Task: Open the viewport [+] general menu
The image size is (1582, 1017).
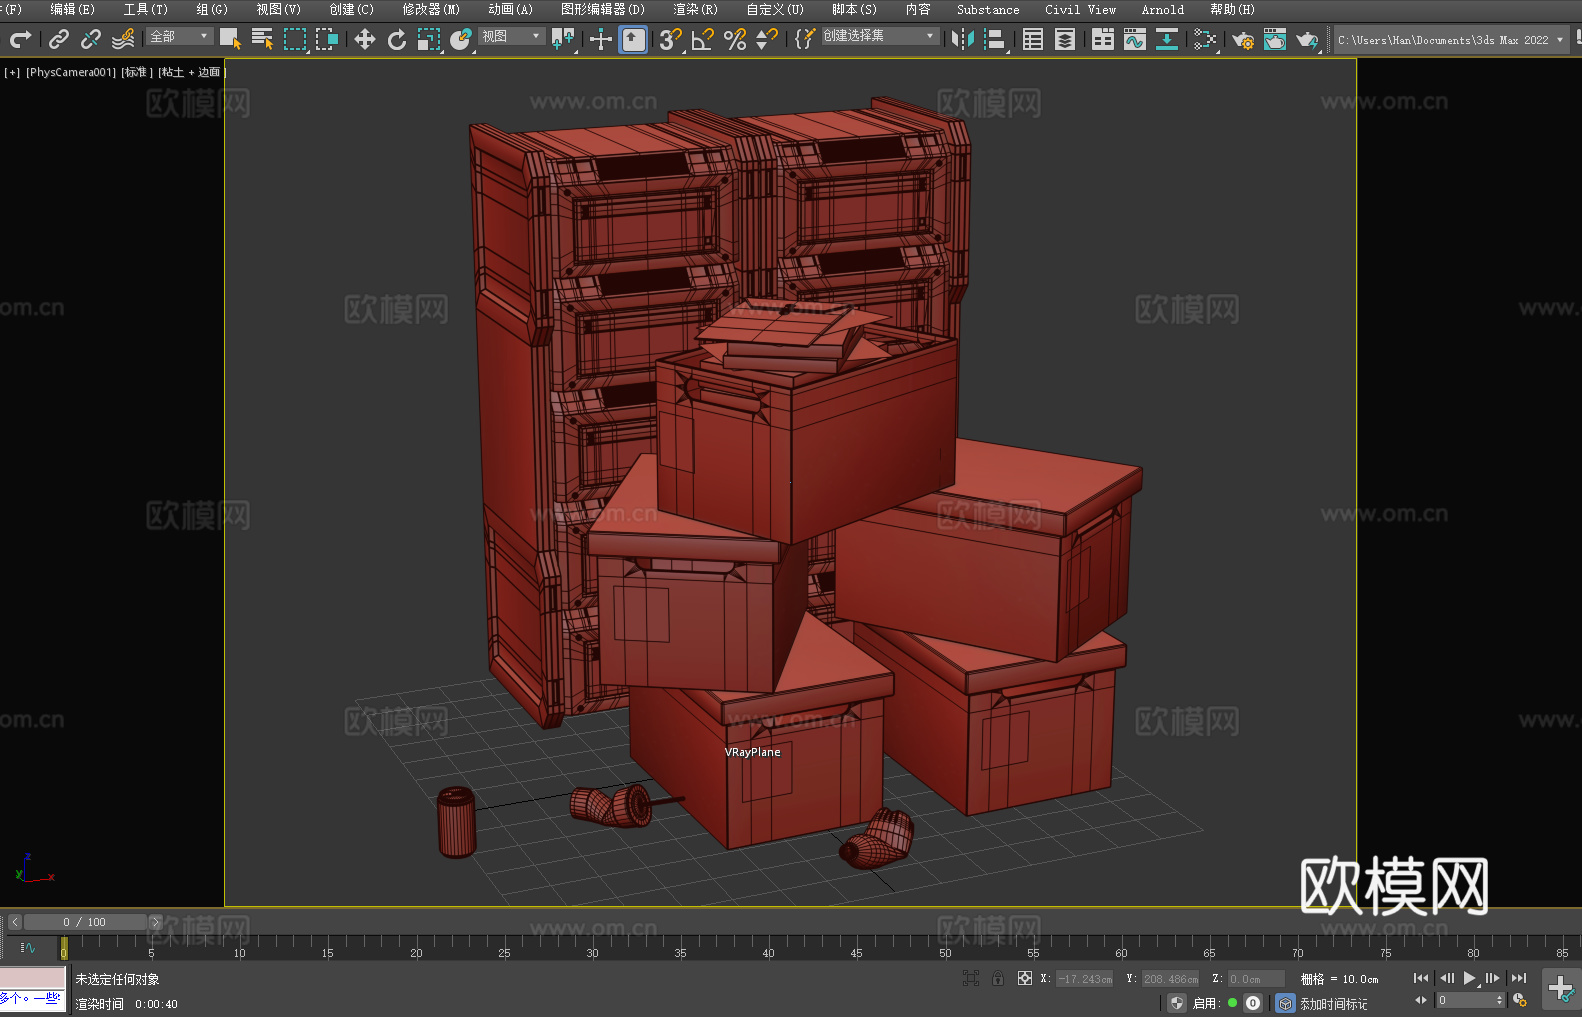Action: pos(12,72)
